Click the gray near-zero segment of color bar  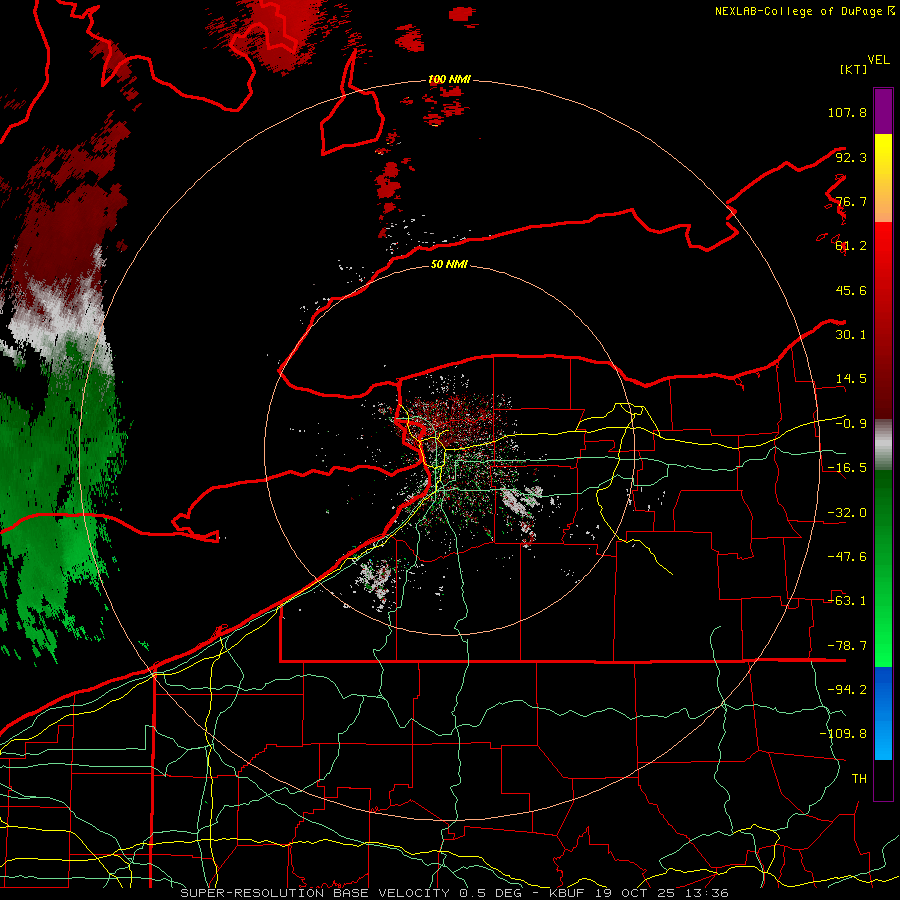pyautogui.click(x=883, y=445)
